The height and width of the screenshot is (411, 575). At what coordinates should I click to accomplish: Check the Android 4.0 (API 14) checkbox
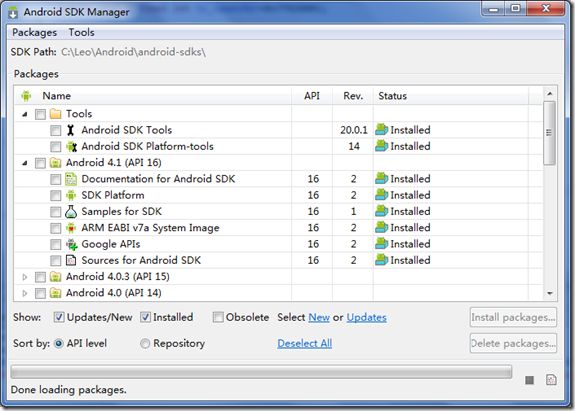40,293
